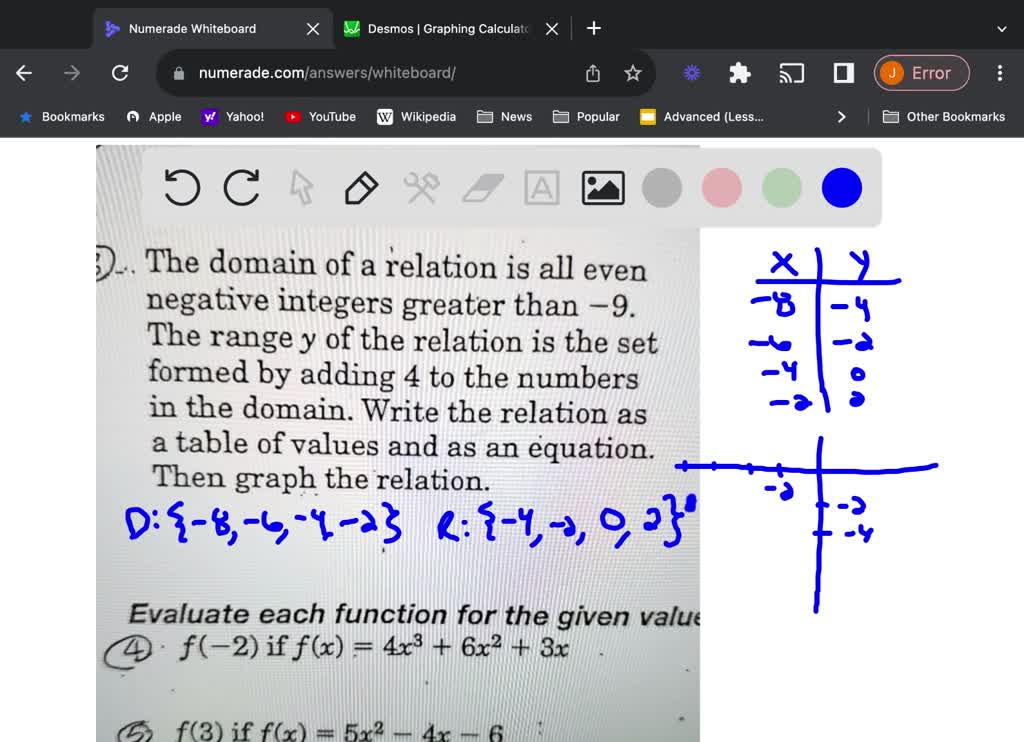The height and width of the screenshot is (742, 1024).
Task: Select the blue color swatch
Action: 841,188
